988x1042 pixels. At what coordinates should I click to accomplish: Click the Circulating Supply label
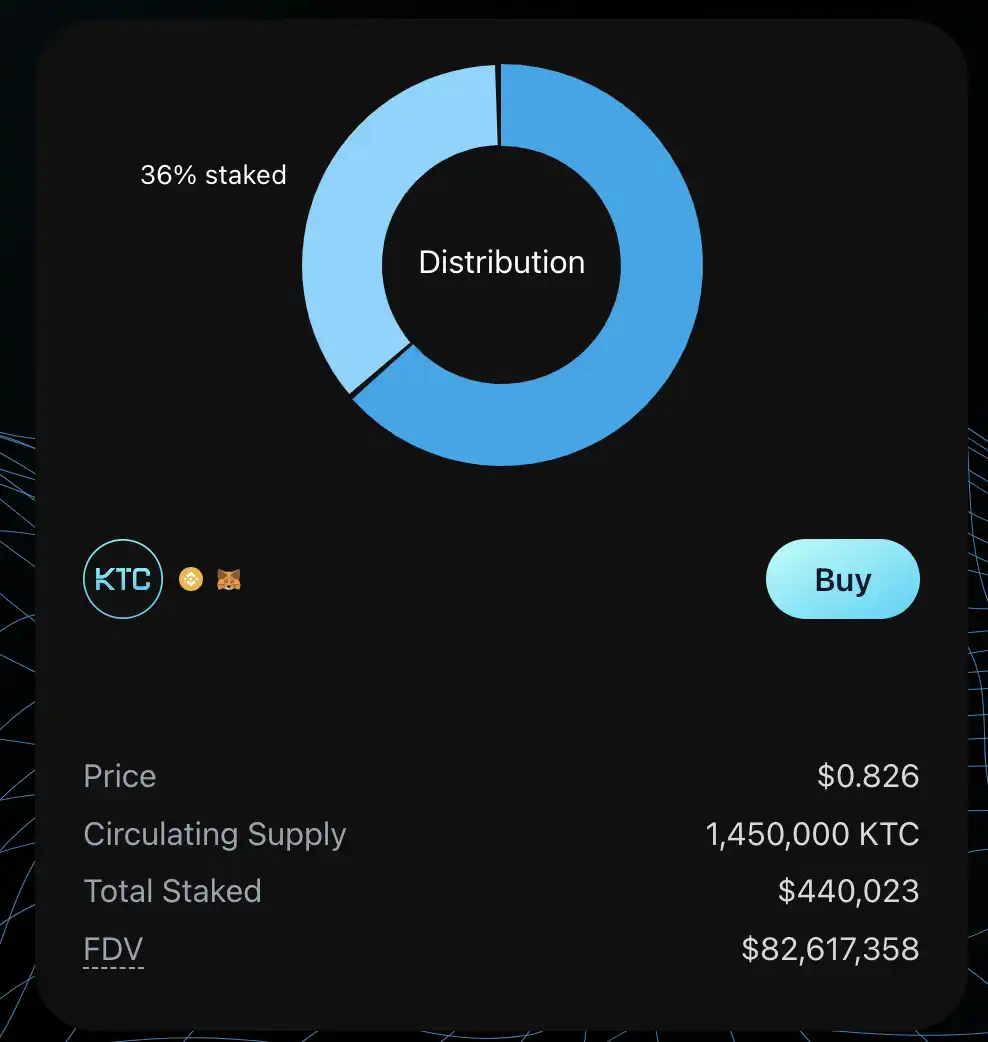pyautogui.click(x=215, y=835)
